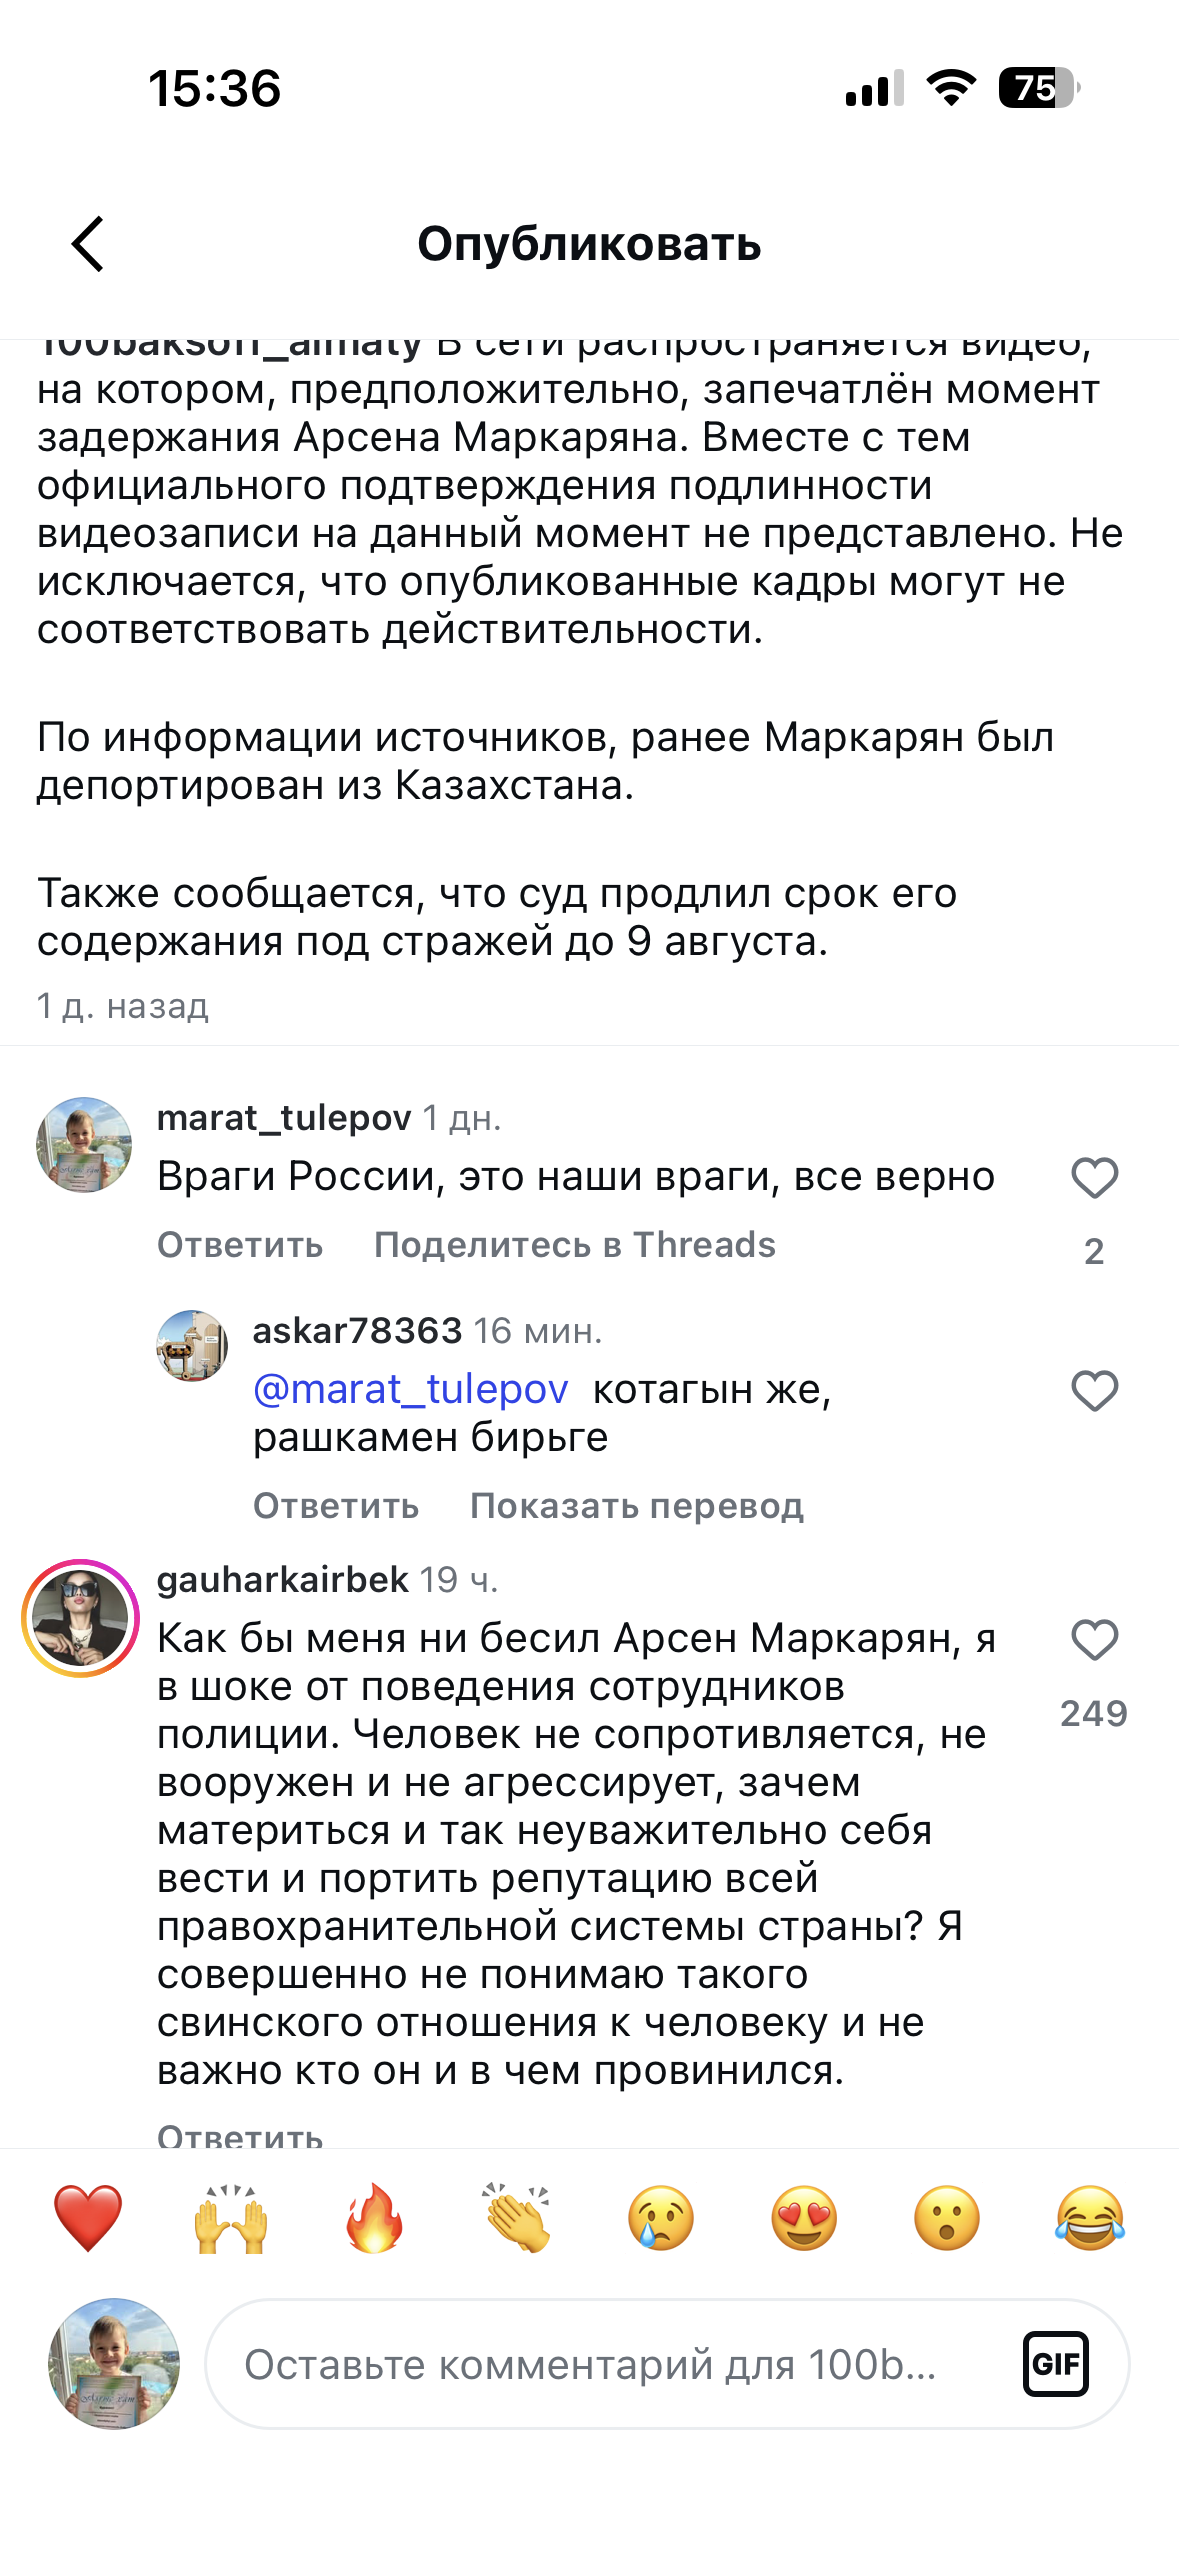Send fire emoji reaction
The width and height of the screenshot is (1179, 2556).
pos(374,2218)
